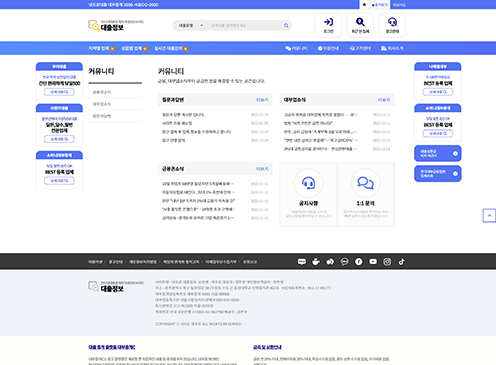496x365 pixels.
Task: Expand the 대출유형 dropdown in the search bar
Action: pyautogui.click(x=191, y=25)
